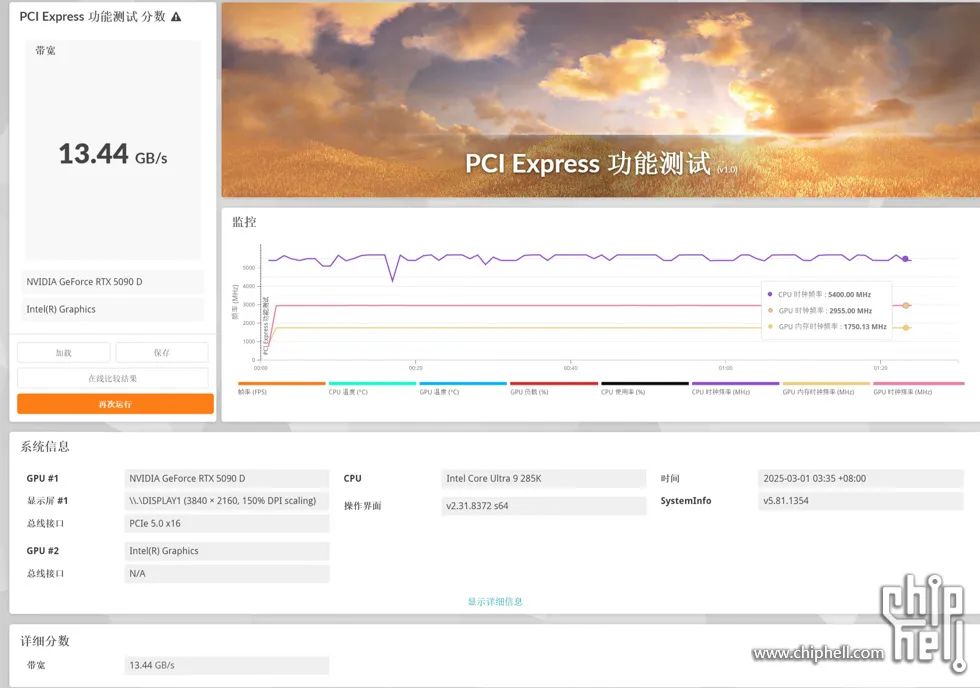Click the N/A bus interface value
The width and height of the screenshot is (980, 688).
click(x=227, y=574)
